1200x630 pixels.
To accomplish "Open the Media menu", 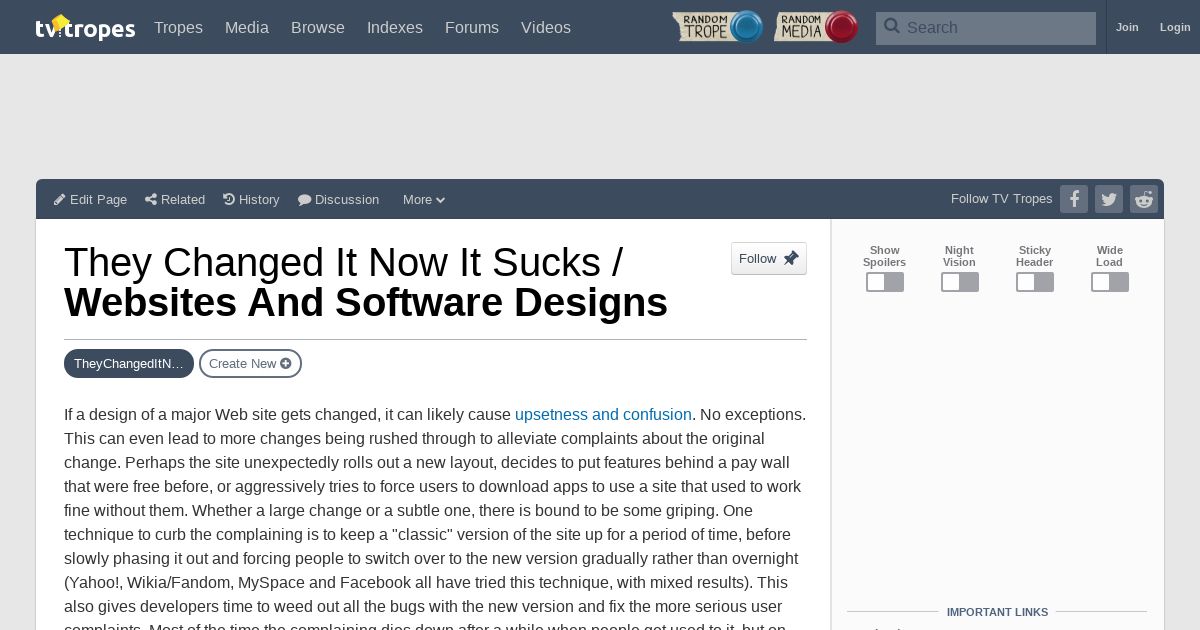I will [247, 27].
